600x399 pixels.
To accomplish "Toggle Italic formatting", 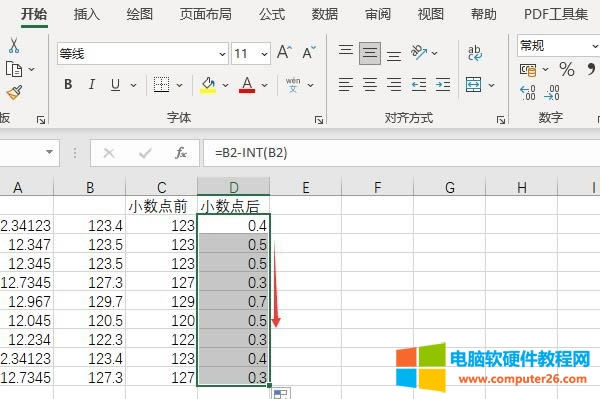I will pos(91,84).
